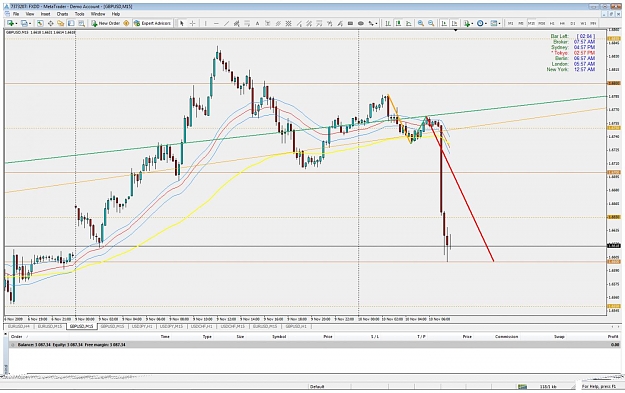Select the arrow Cursor tool
Image resolution: width=625 pixels, height=393 pixels.
click(x=182, y=24)
